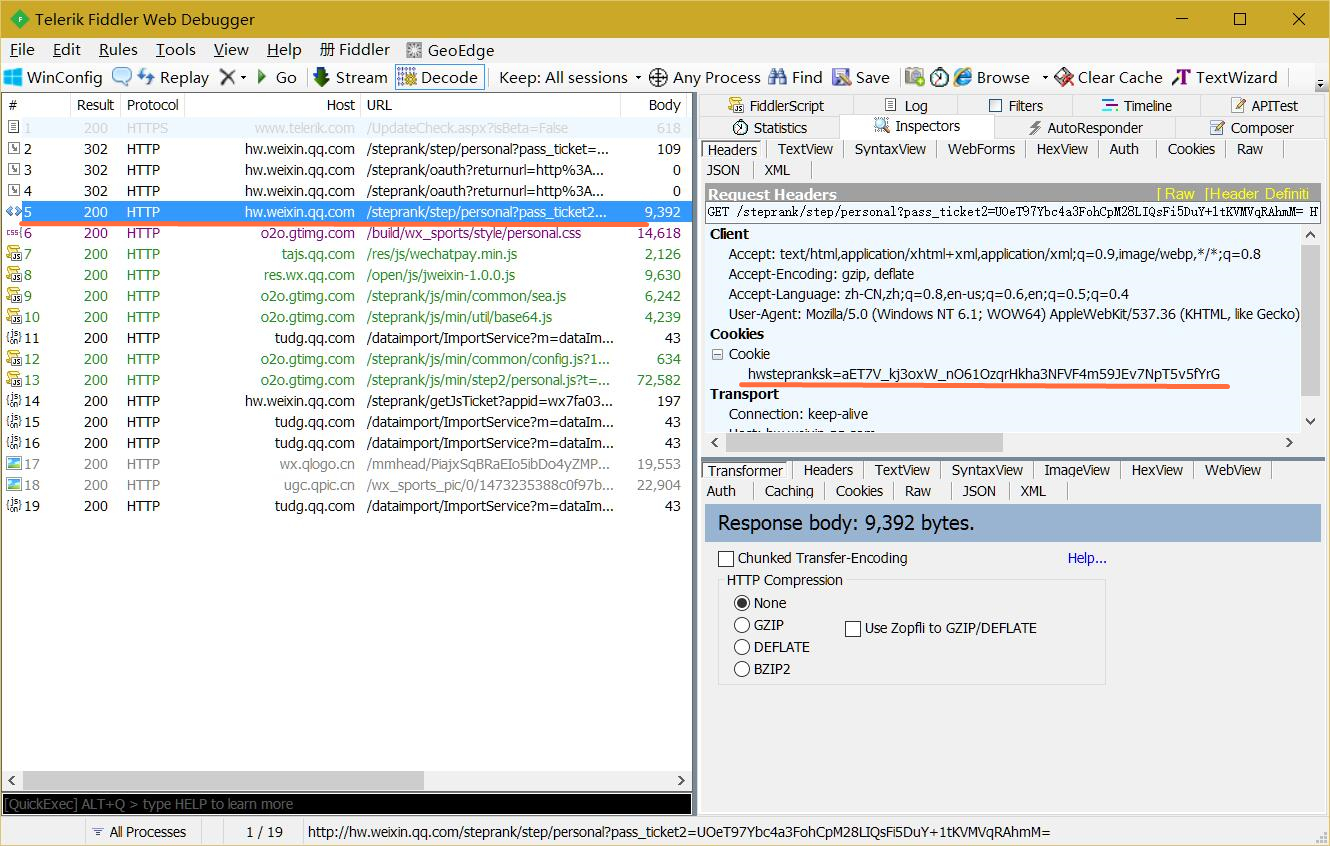
Task: Click the QuickExec command input box
Action: pyautogui.click(x=346, y=804)
